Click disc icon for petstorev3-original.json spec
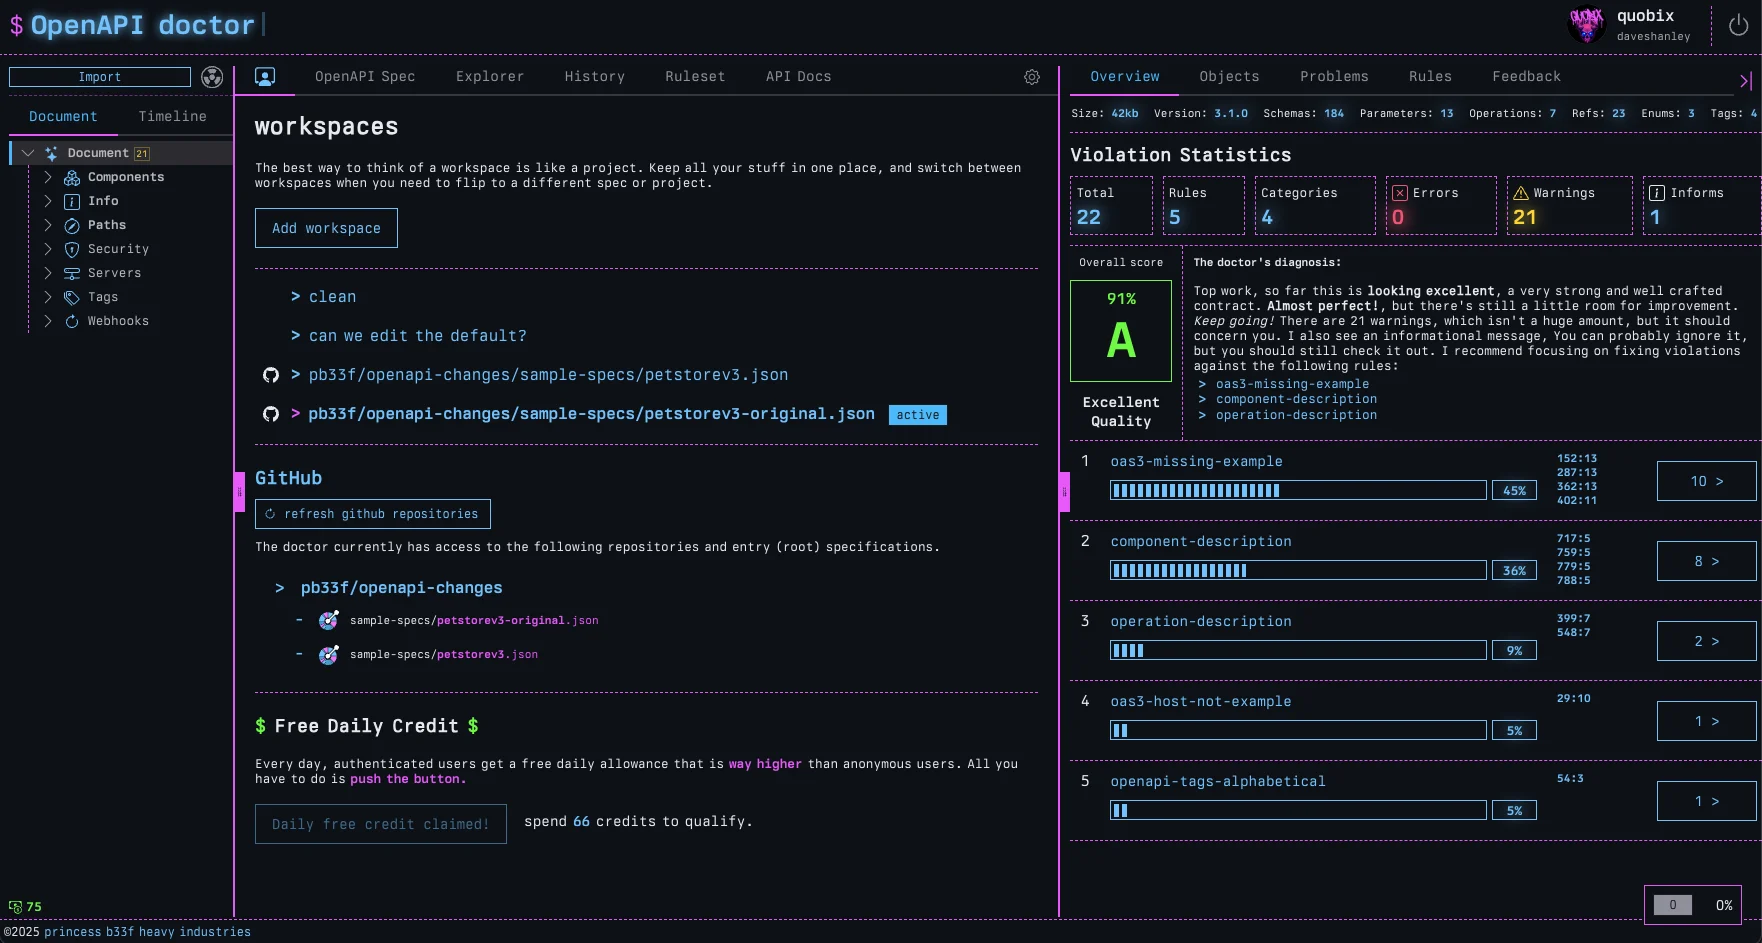Screen dimensions: 1762x943 (328, 621)
